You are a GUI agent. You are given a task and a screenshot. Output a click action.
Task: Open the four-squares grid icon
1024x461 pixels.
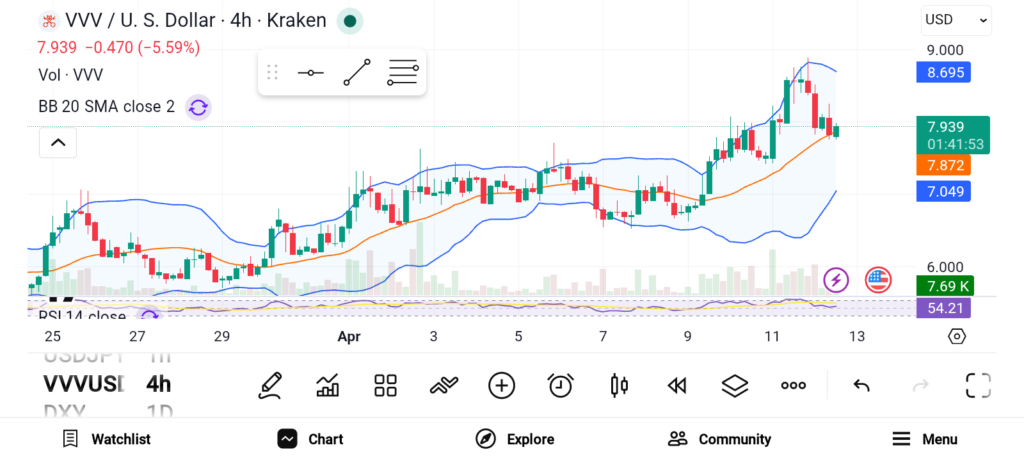[x=385, y=385]
